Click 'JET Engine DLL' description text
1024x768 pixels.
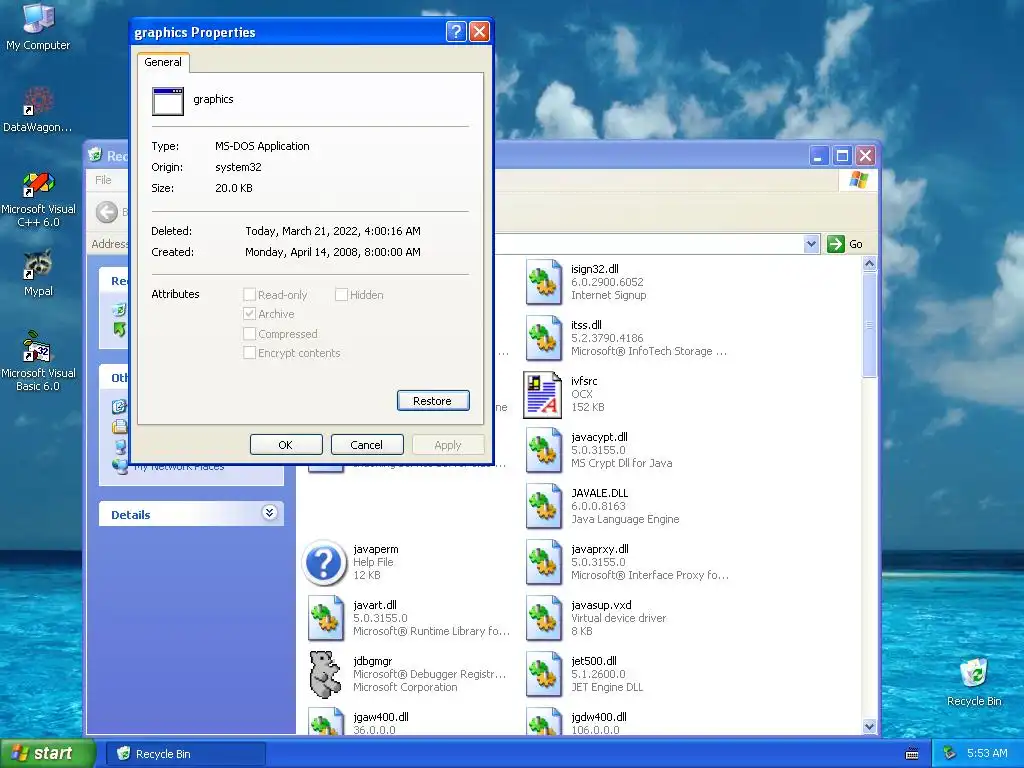pyautogui.click(x=607, y=687)
